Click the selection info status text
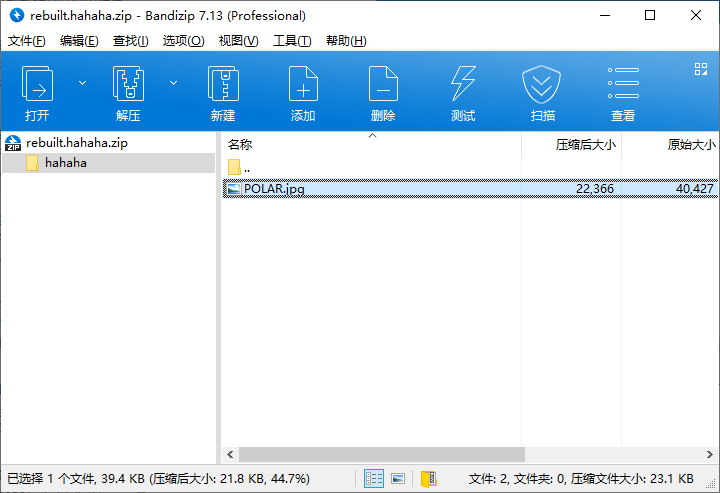Screen dimensions: 720x493 pos(158,479)
